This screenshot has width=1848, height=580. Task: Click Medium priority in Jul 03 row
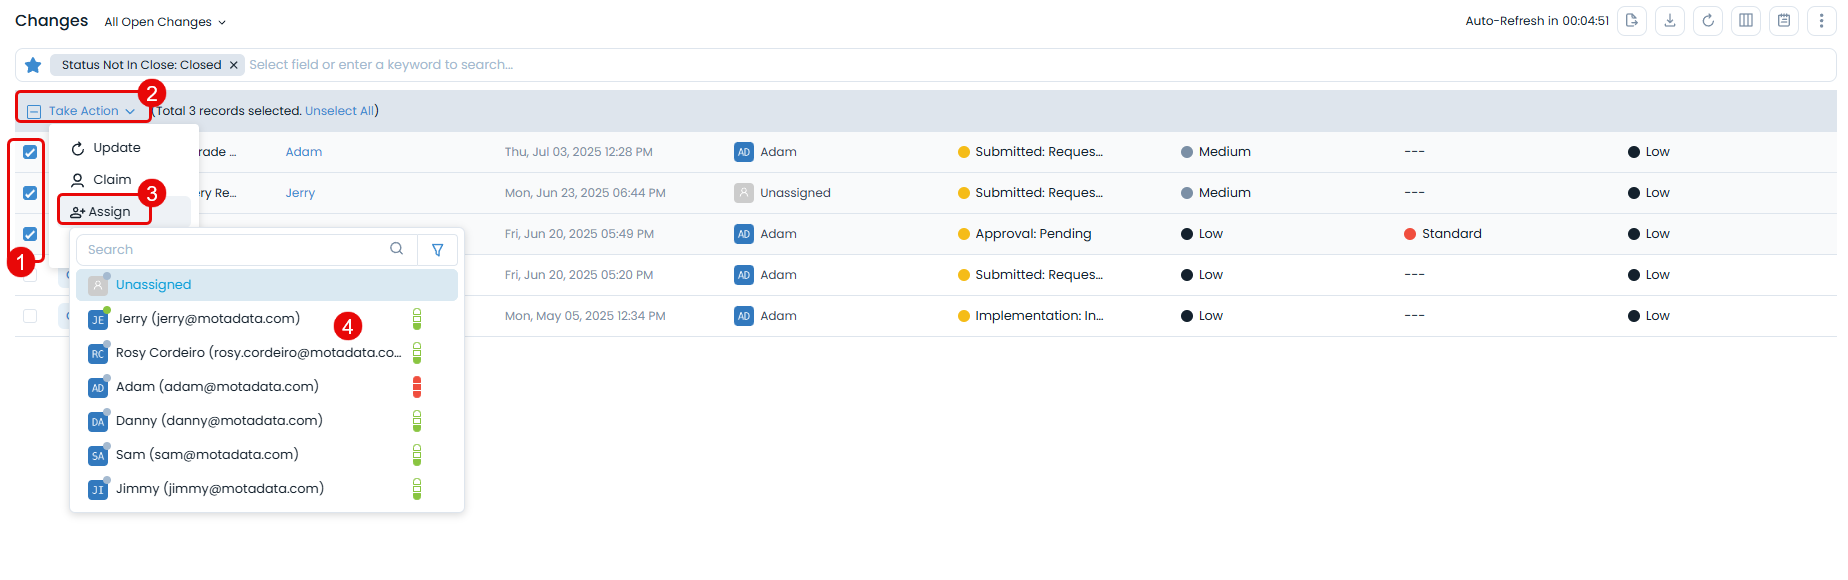[1216, 152]
